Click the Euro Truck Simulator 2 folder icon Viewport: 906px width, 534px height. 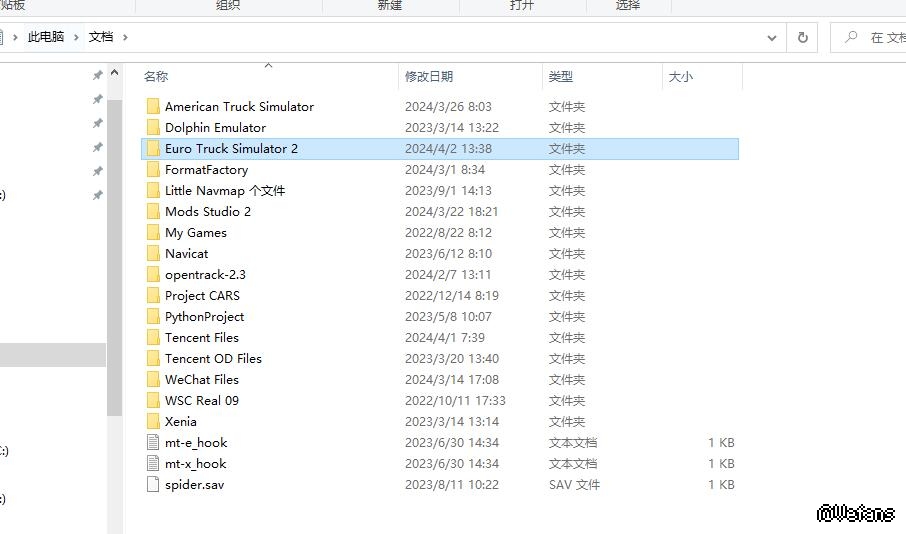[153, 149]
